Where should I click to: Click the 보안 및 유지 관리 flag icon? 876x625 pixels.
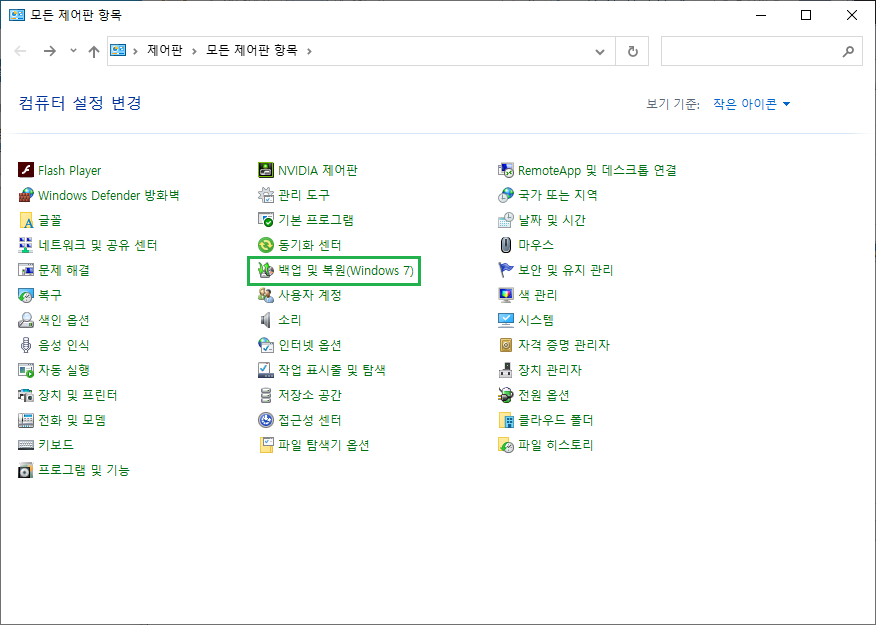[506, 270]
